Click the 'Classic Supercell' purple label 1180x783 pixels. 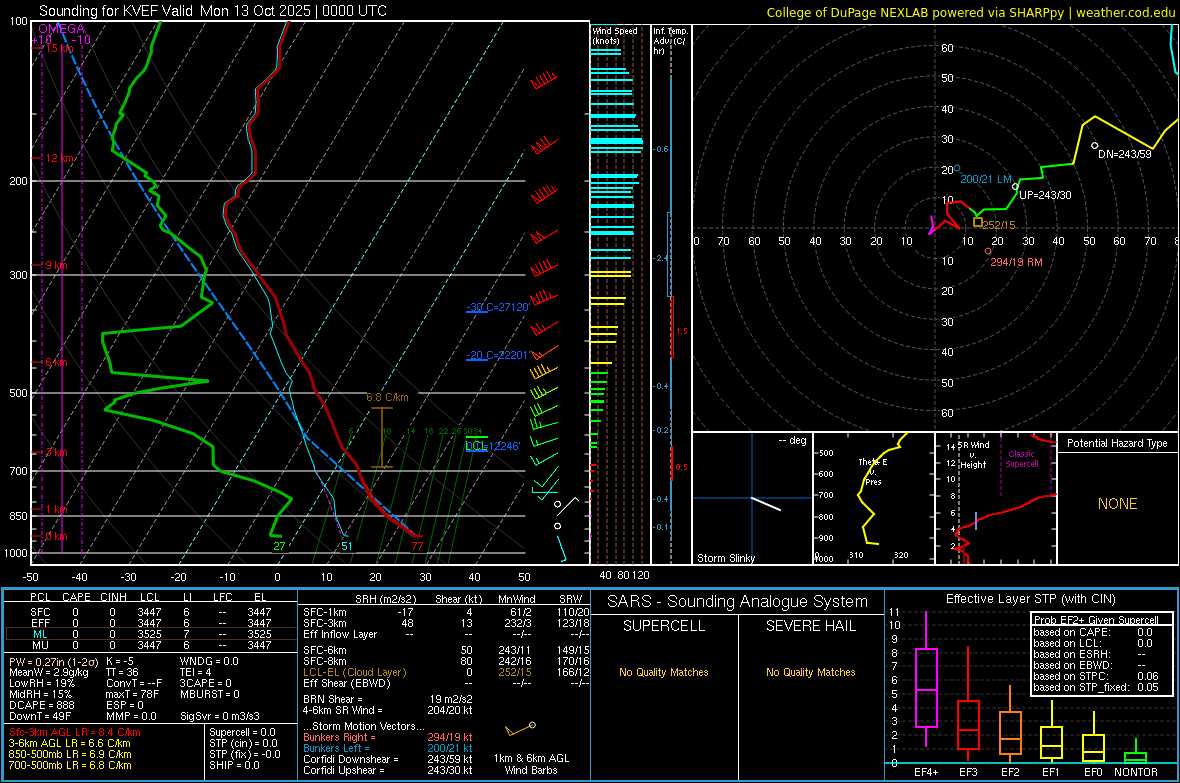[x=1021, y=459]
